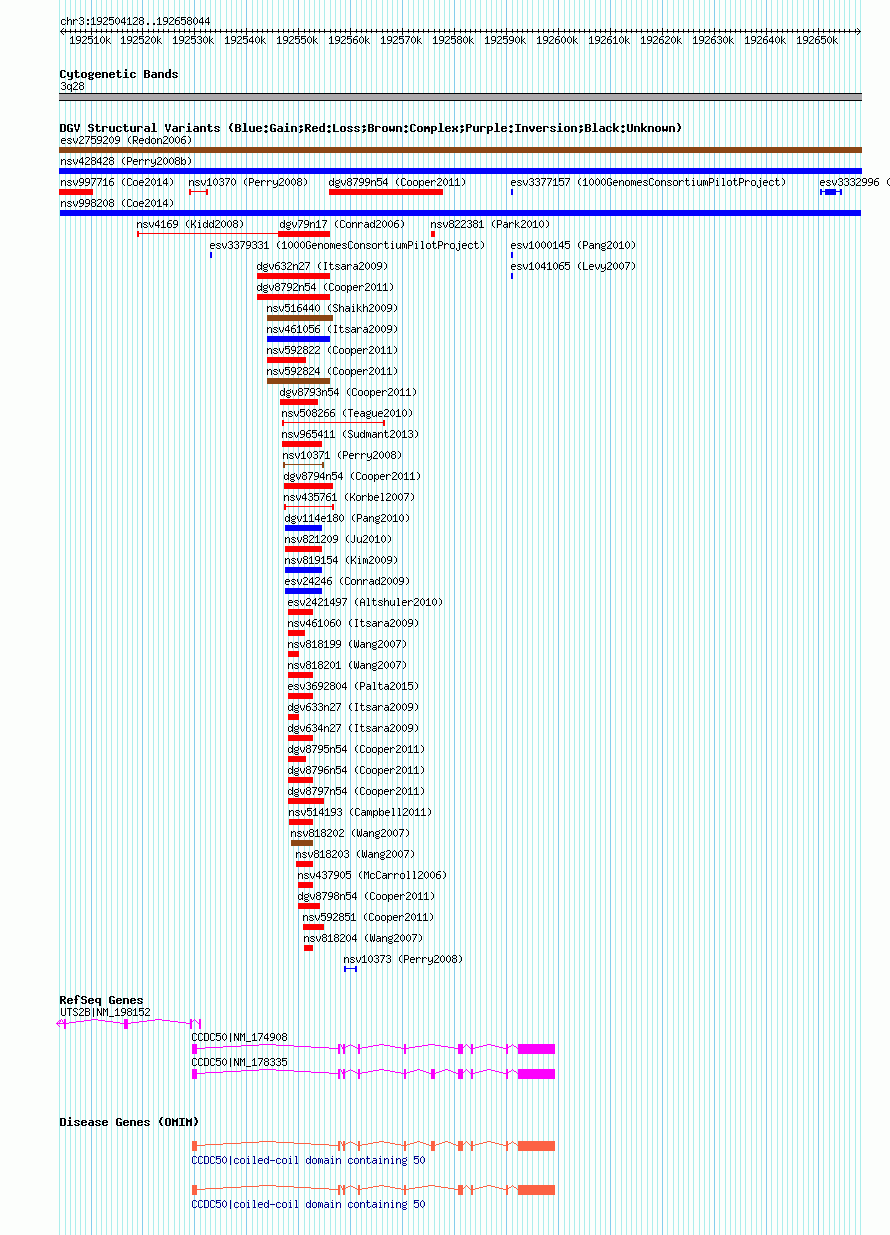
Task: Open esv24246 (Conrad2009) variant label
Action: (347, 581)
